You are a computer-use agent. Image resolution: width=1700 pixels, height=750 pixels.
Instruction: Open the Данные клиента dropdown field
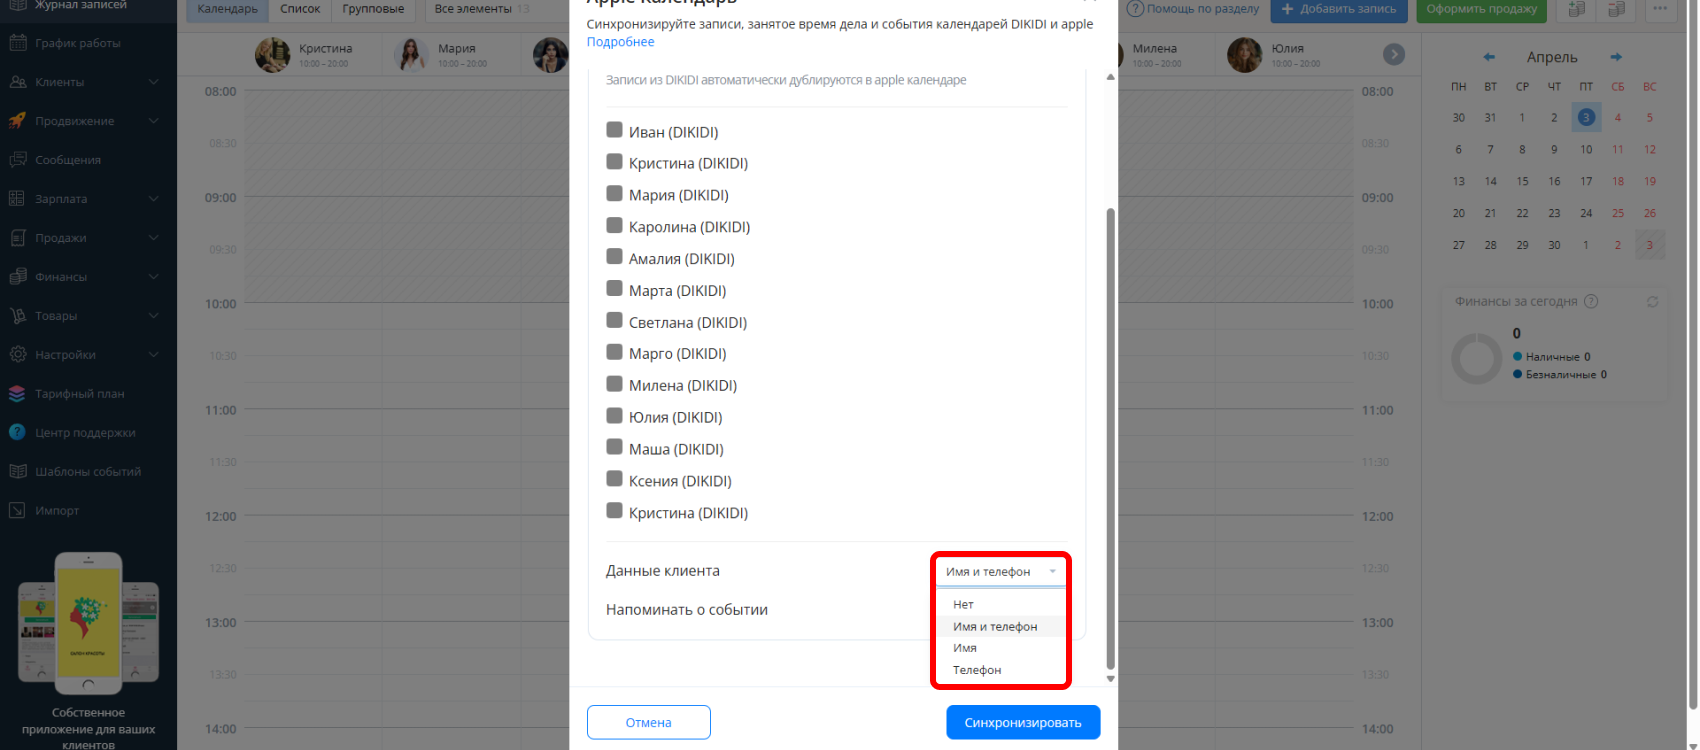tap(1000, 572)
